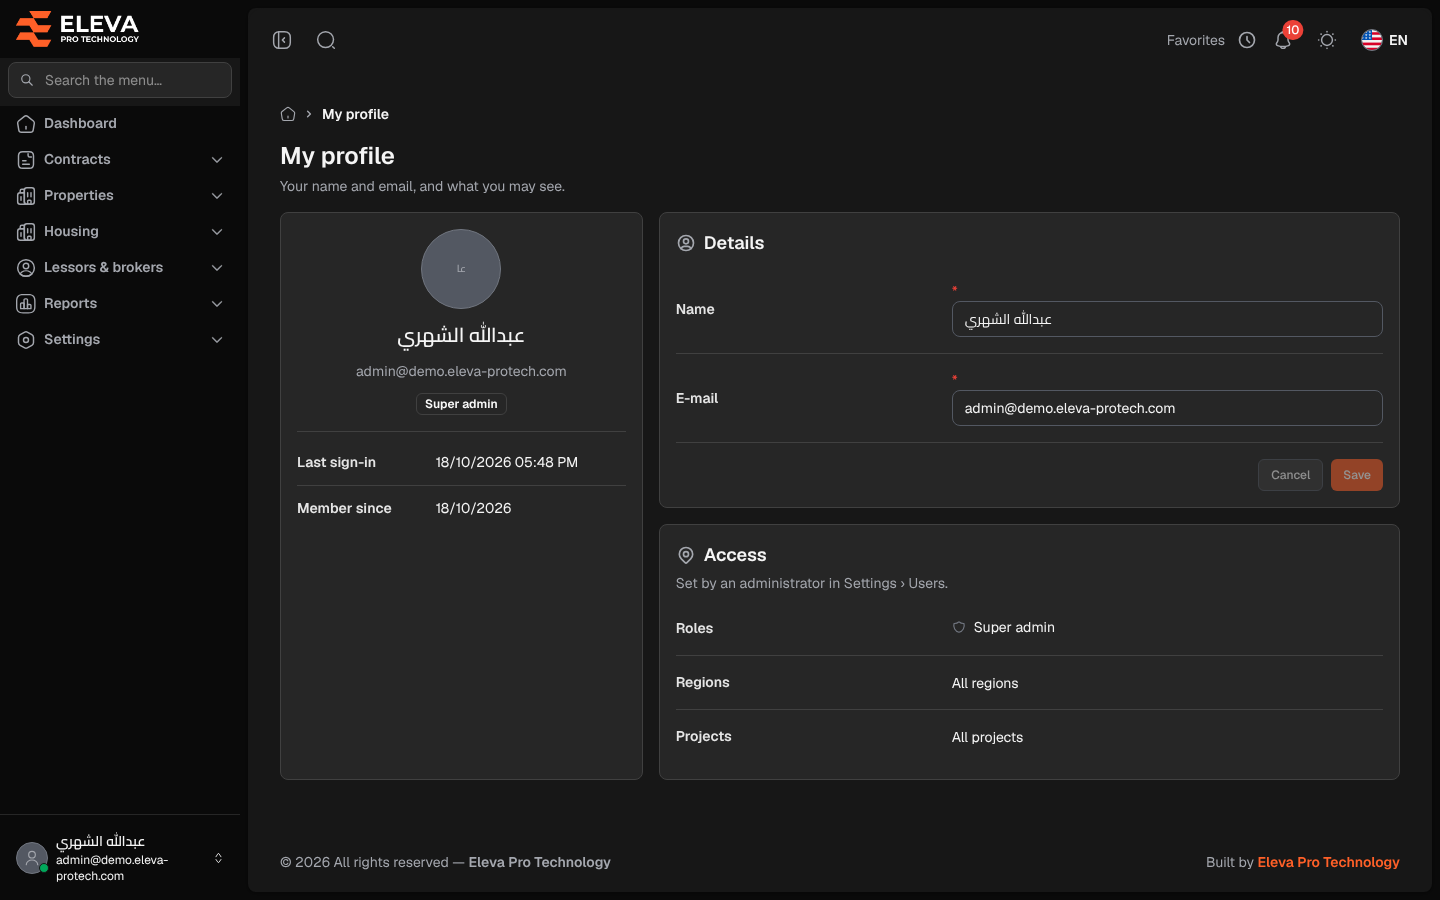The image size is (1440, 900).
Task: Click the Settings icon in the sidebar
Action: pos(26,340)
